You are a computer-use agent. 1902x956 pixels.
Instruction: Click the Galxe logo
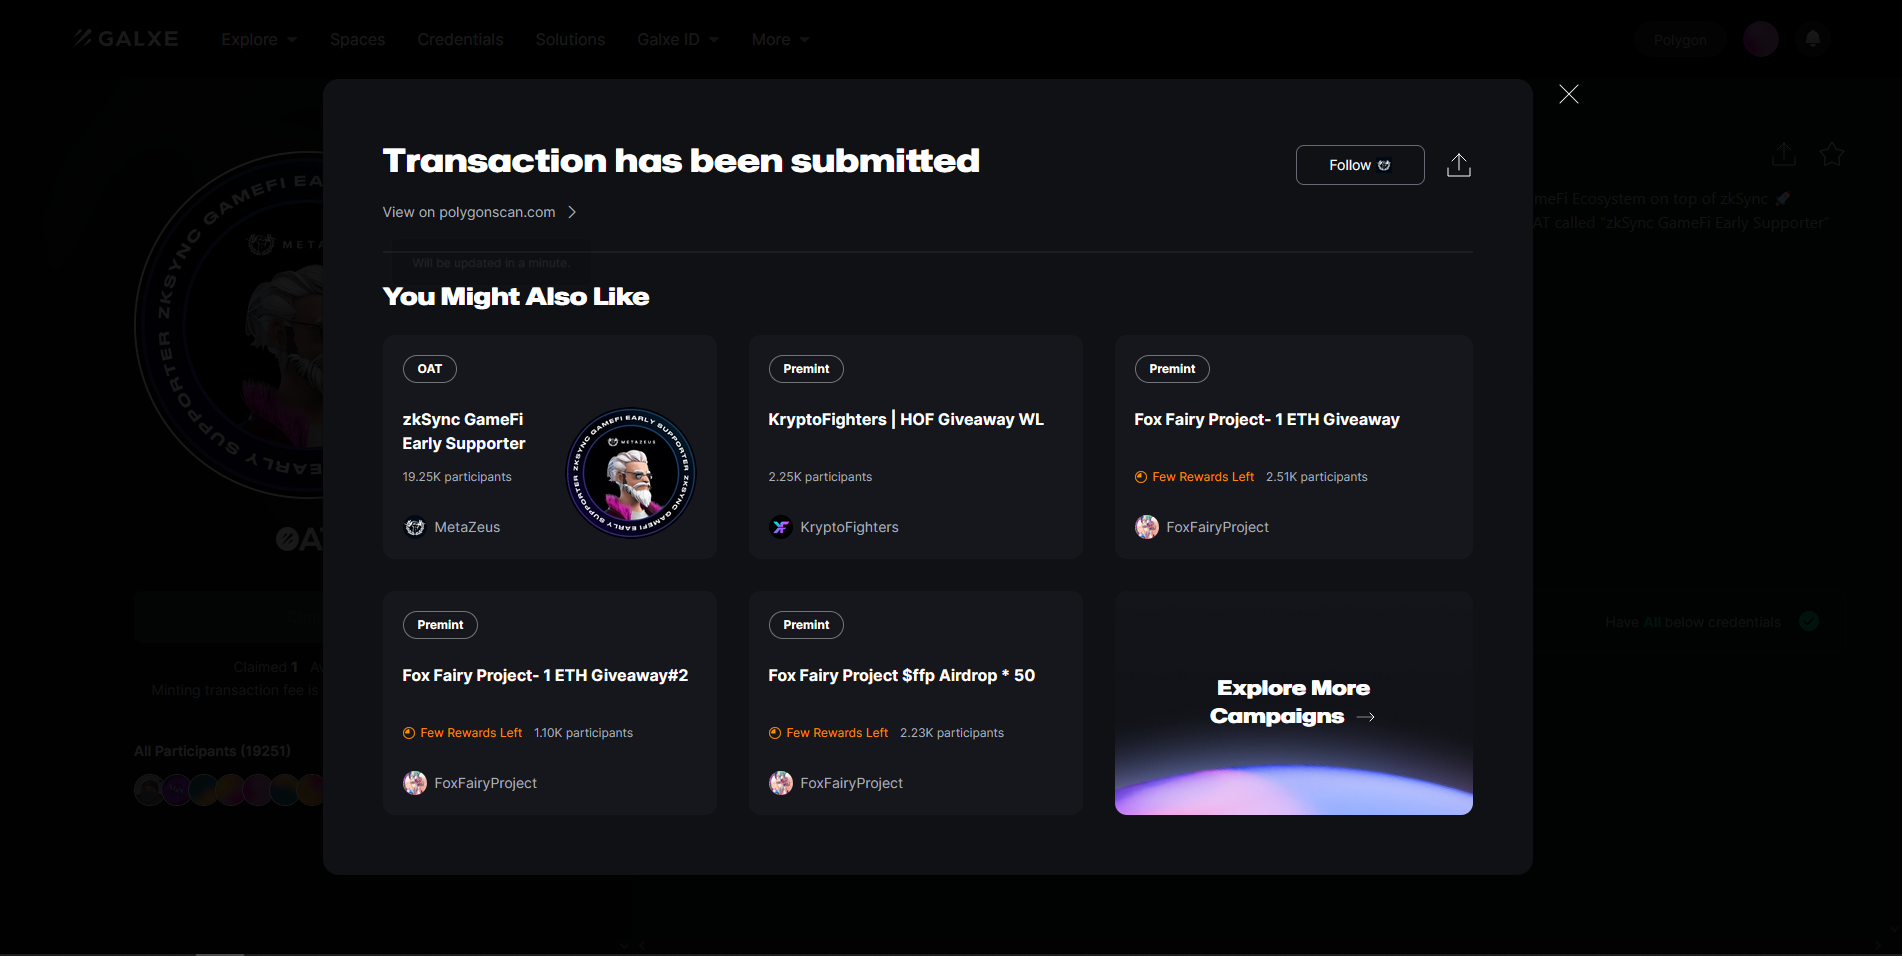point(125,39)
